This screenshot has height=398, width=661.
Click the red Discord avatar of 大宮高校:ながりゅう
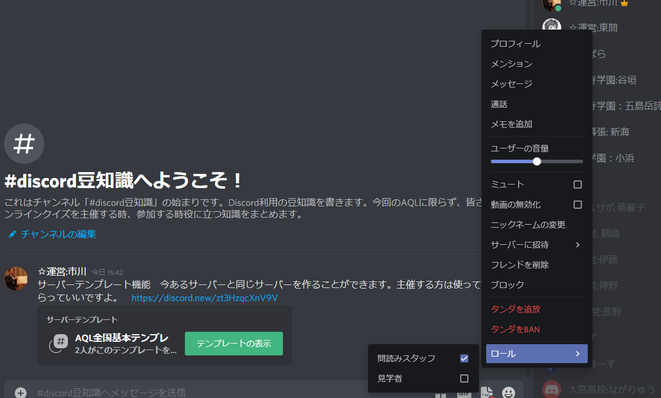click(551, 389)
